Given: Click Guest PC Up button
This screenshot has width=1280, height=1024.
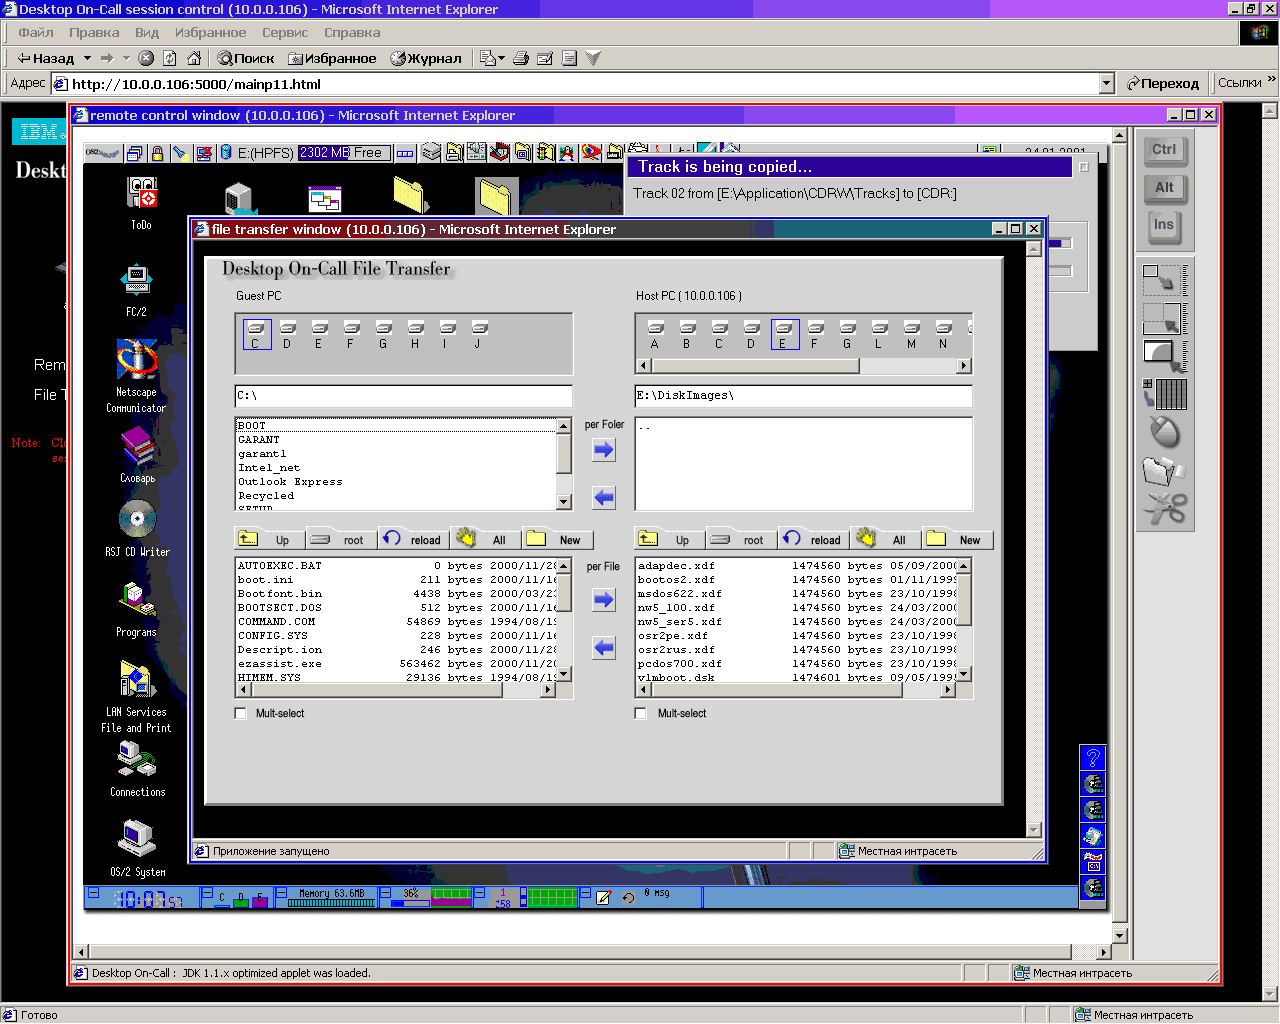Looking at the screenshot, I should (270, 540).
